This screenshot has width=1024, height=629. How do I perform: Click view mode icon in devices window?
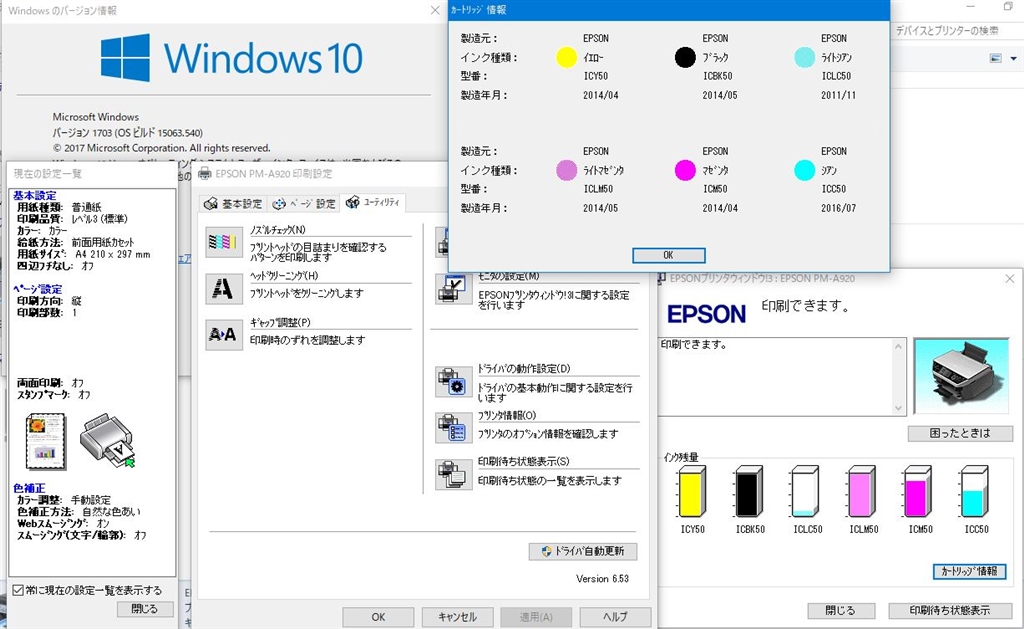[x=996, y=58]
